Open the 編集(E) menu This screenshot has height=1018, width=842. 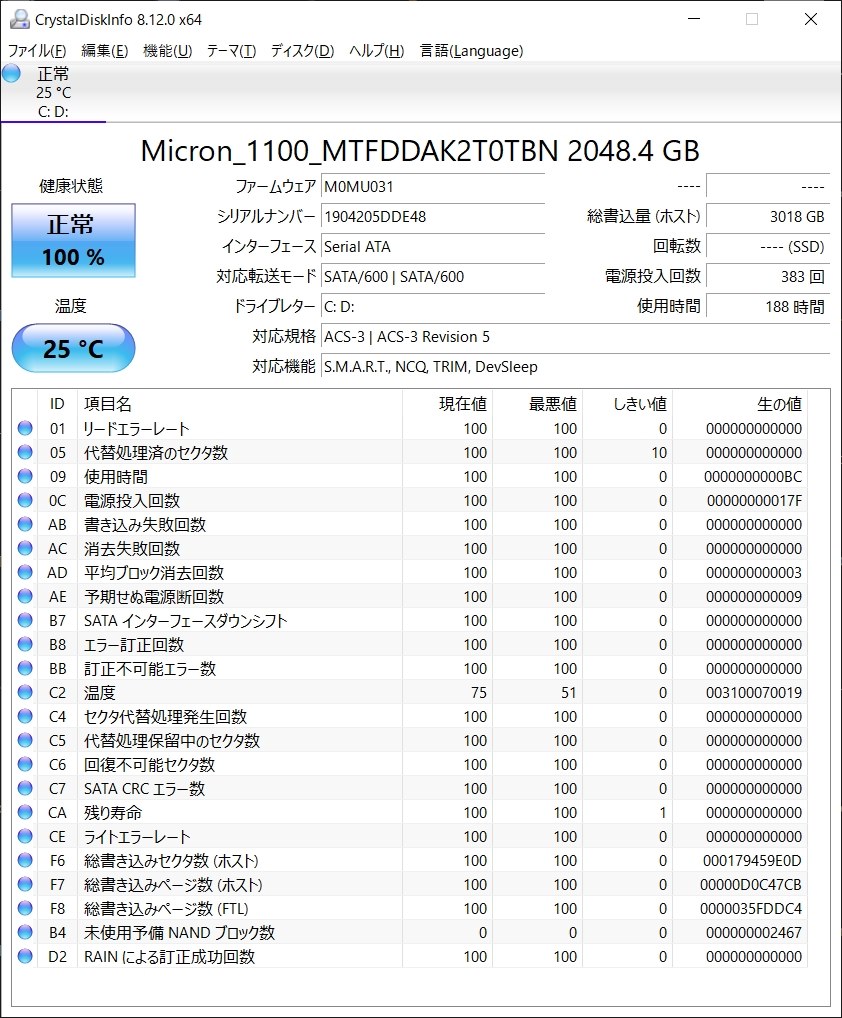(x=105, y=51)
